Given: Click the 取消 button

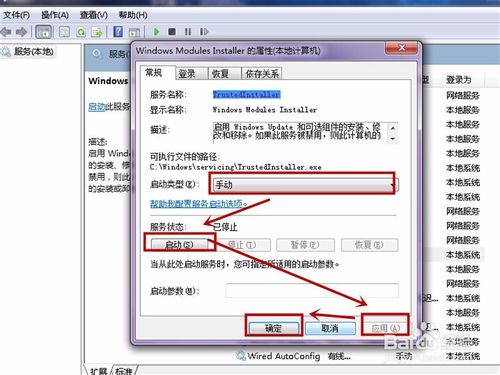Looking at the screenshot, I should tap(330, 328).
